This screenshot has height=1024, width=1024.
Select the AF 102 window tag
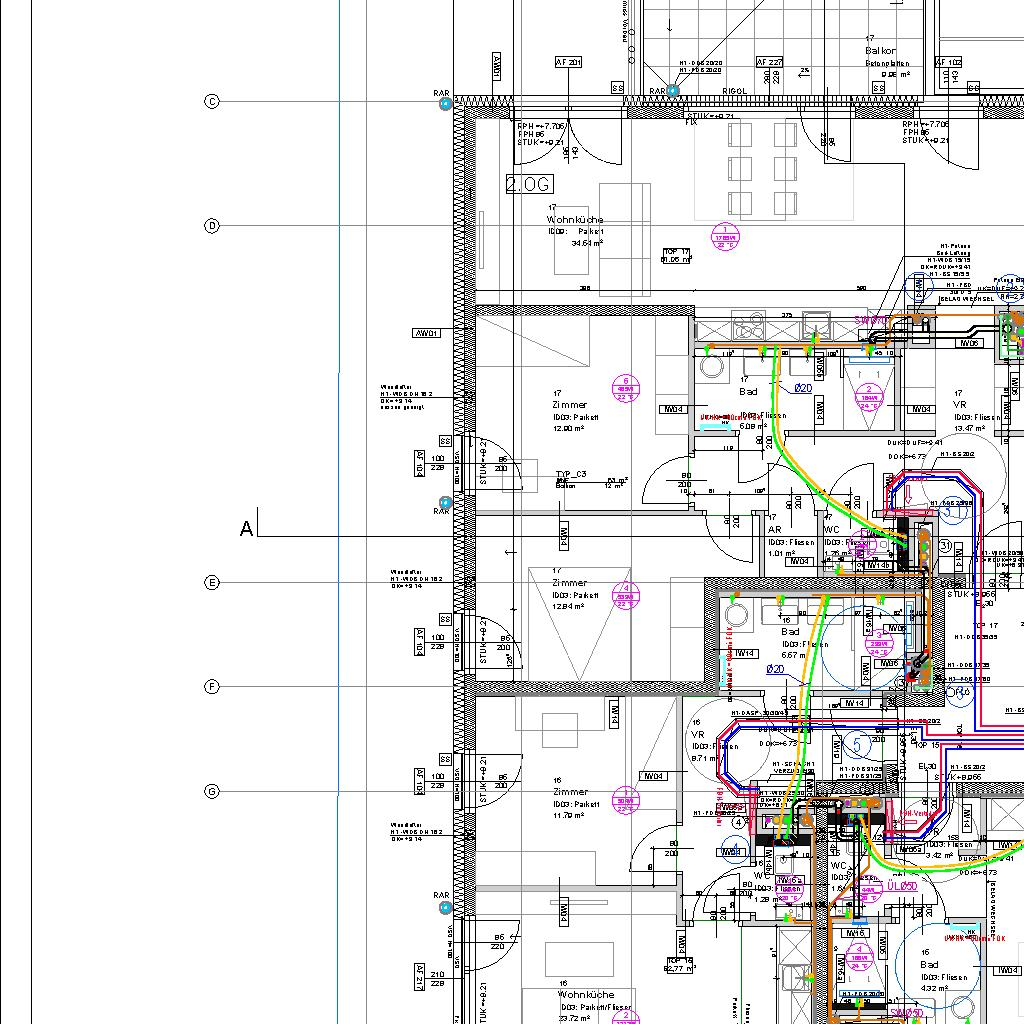[948, 63]
